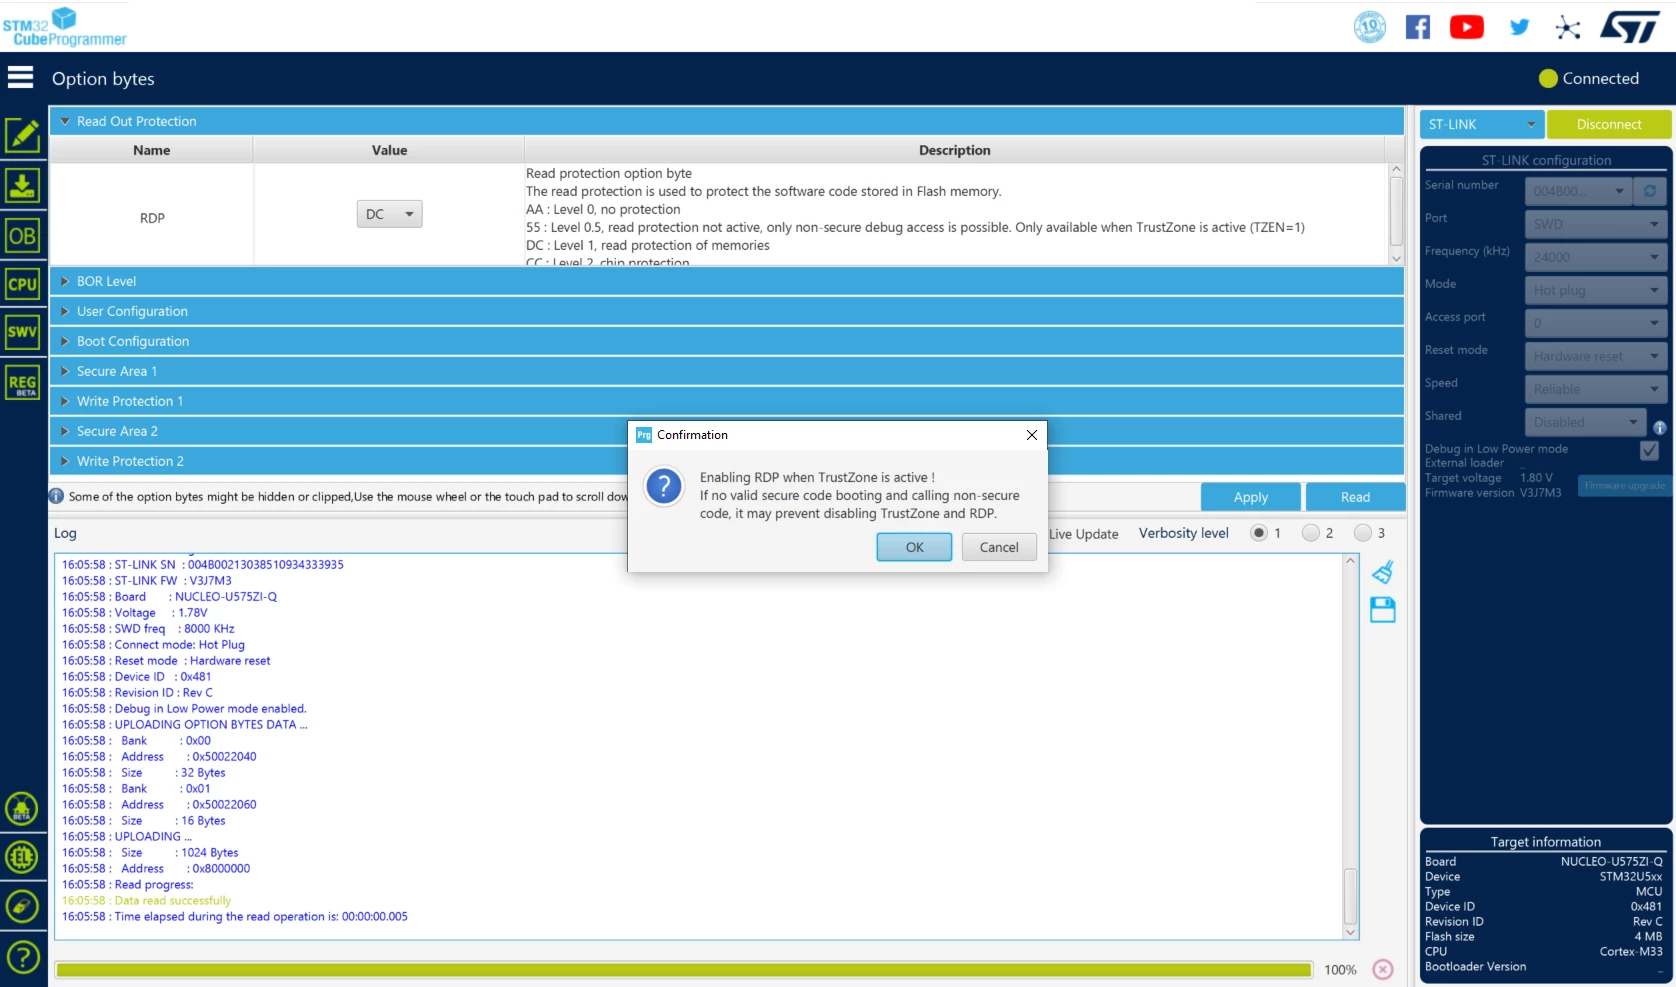Click the Value column header
The height and width of the screenshot is (987, 1676).
tap(389, 150)
